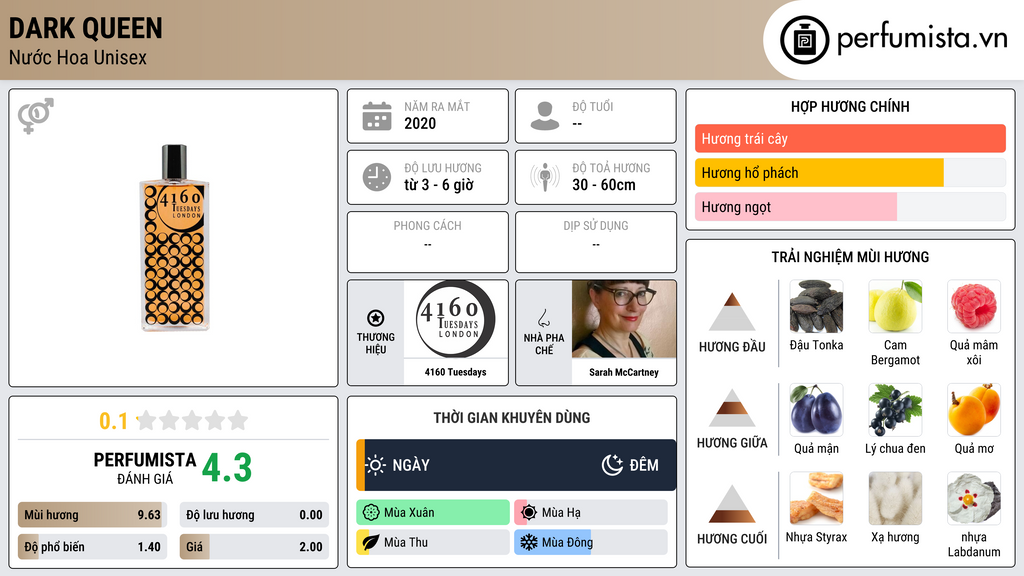Click the THỜI GIAN KHUYÊN DÙNG heading
The height and width of the screenshot is (576, 1024).
pyautogui.click(x=512, y=418)
